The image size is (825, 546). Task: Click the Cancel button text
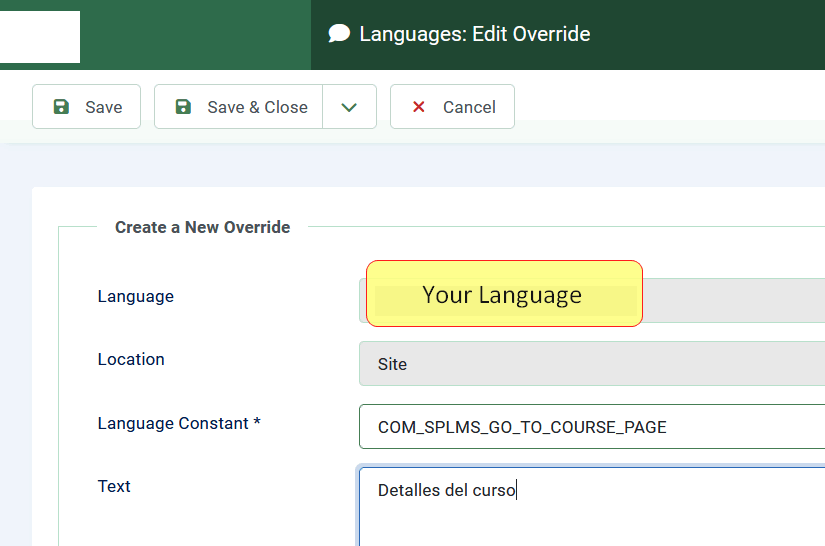(x=469, y=107)
